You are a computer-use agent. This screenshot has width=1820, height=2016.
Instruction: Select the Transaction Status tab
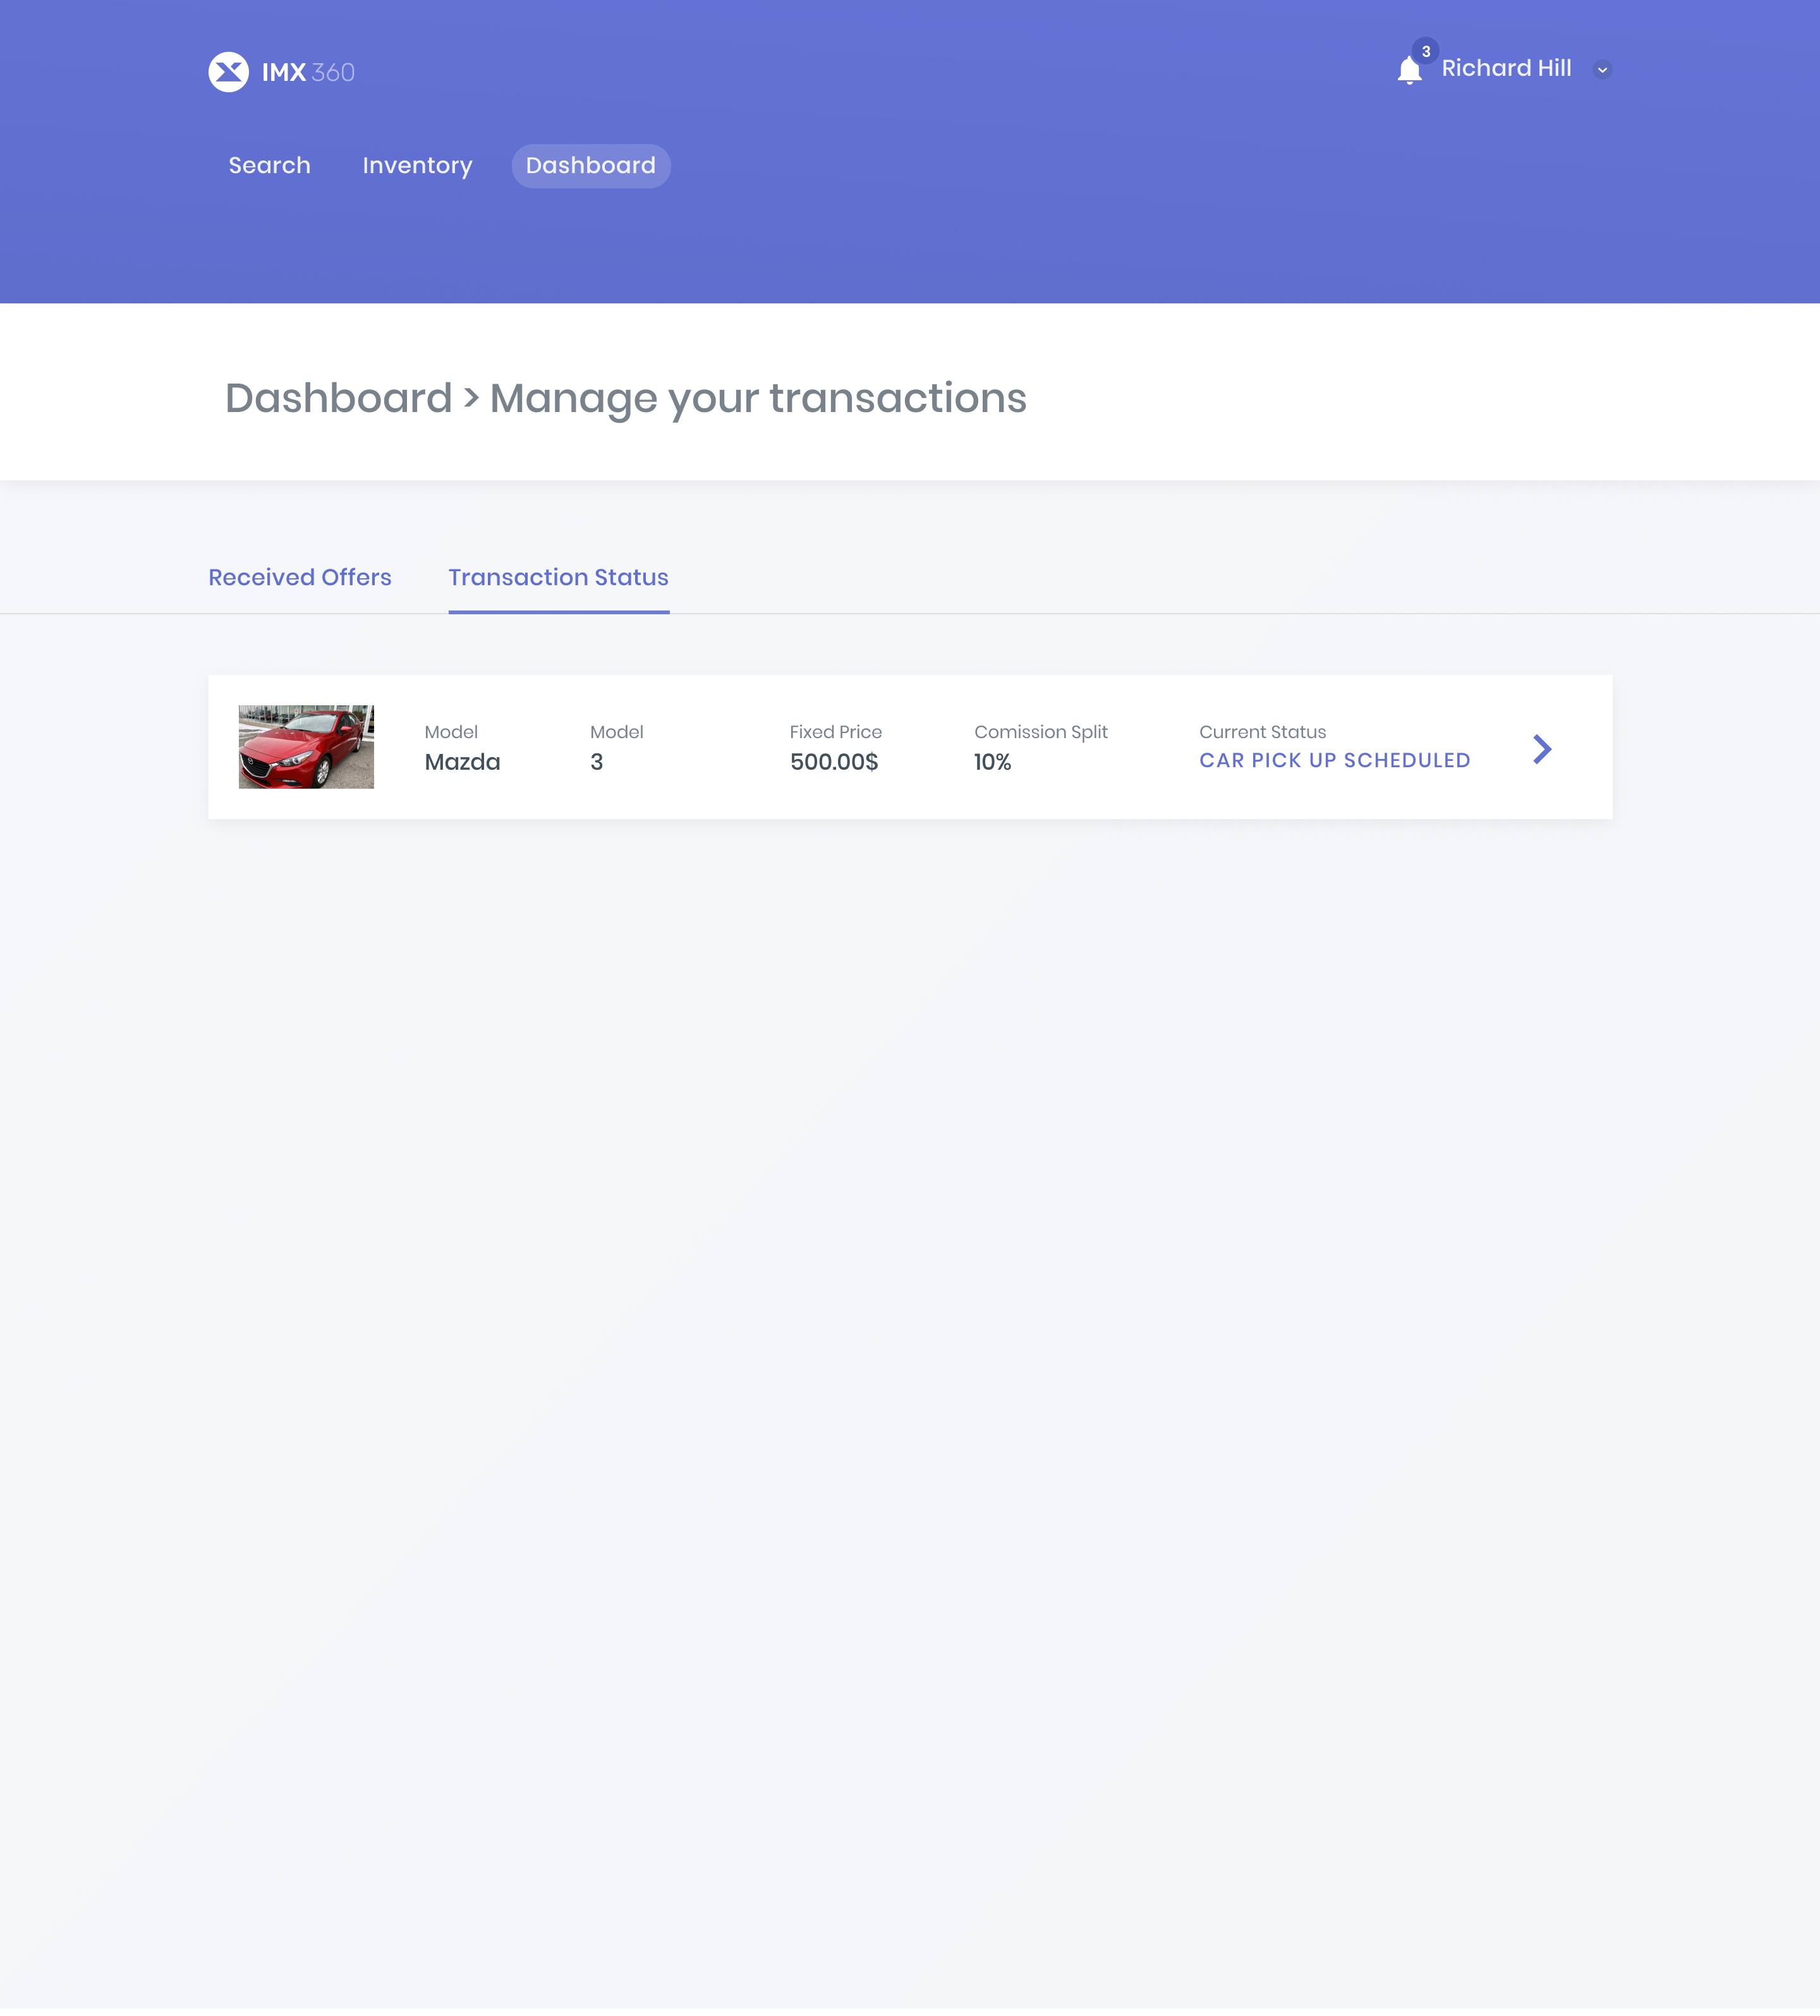pyautogui.click(x=558, y=578)
